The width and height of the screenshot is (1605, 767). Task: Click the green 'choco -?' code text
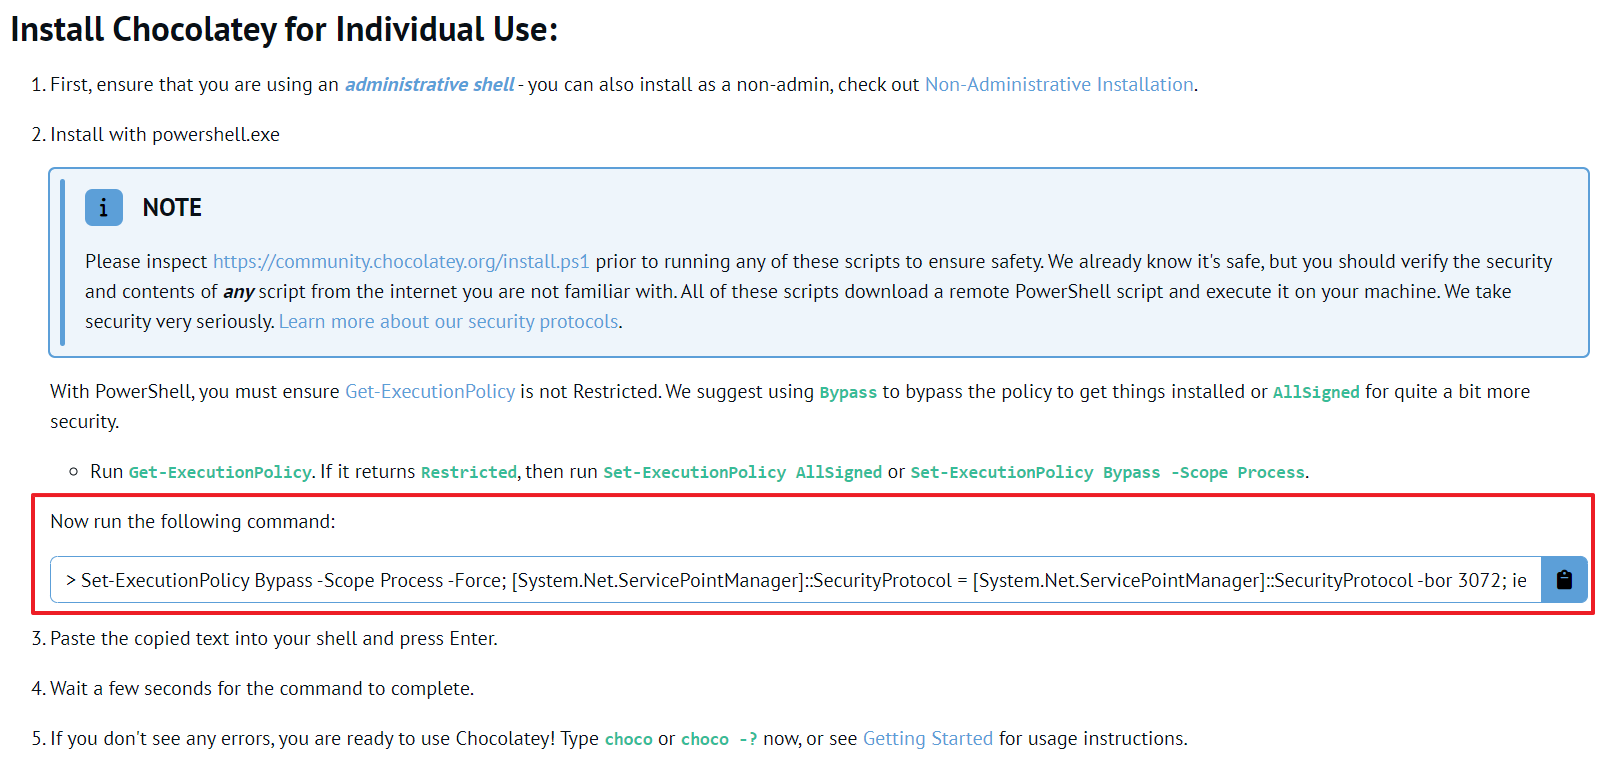pyautogui.click(x=719, y=739)
